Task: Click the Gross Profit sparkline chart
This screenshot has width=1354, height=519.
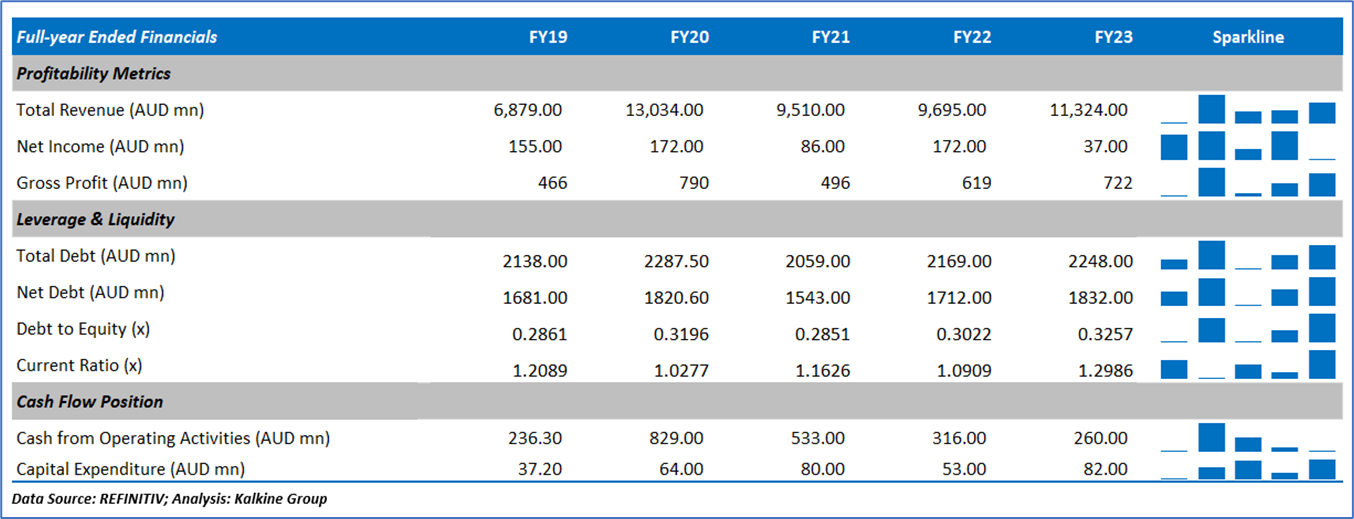Action: (1248, 183)
